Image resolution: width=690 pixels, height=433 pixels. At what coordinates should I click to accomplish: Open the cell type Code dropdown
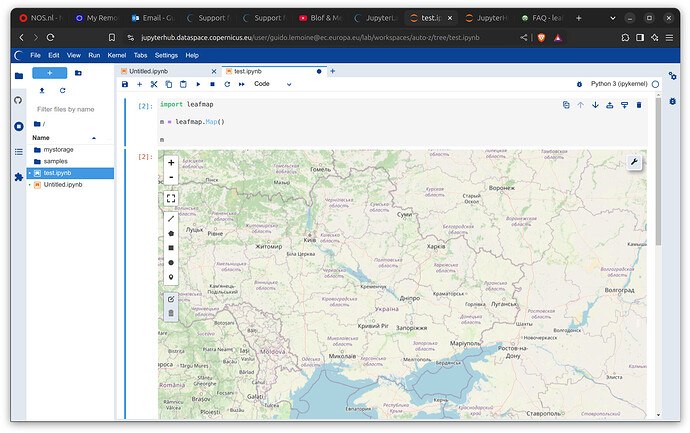(x=272, y=85)
